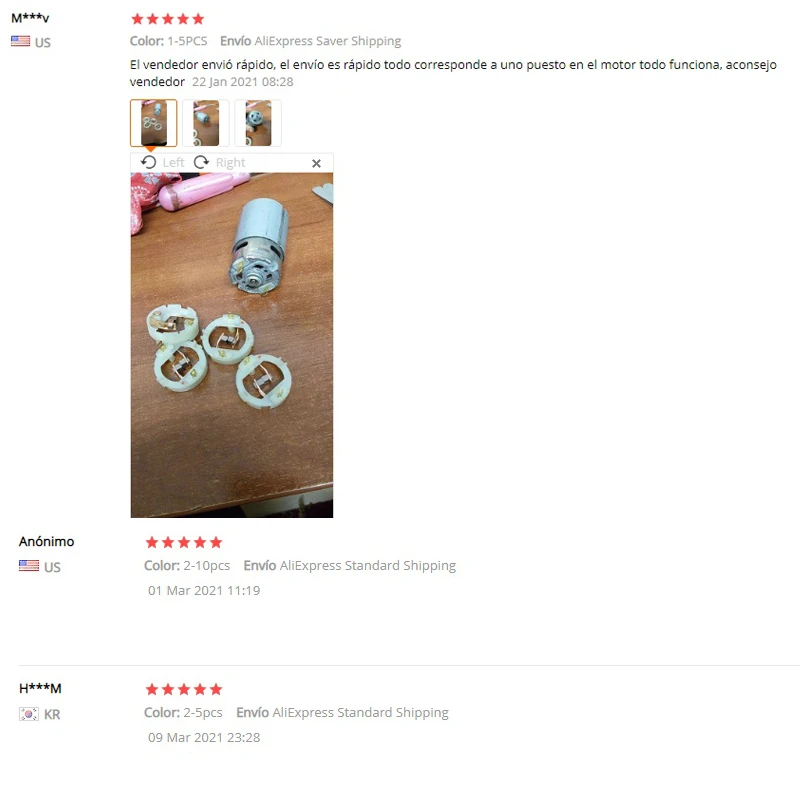This screenshot has width=800, height=800.
Task: Close the enlarged review photo
Action: click(x=316, y=163)
